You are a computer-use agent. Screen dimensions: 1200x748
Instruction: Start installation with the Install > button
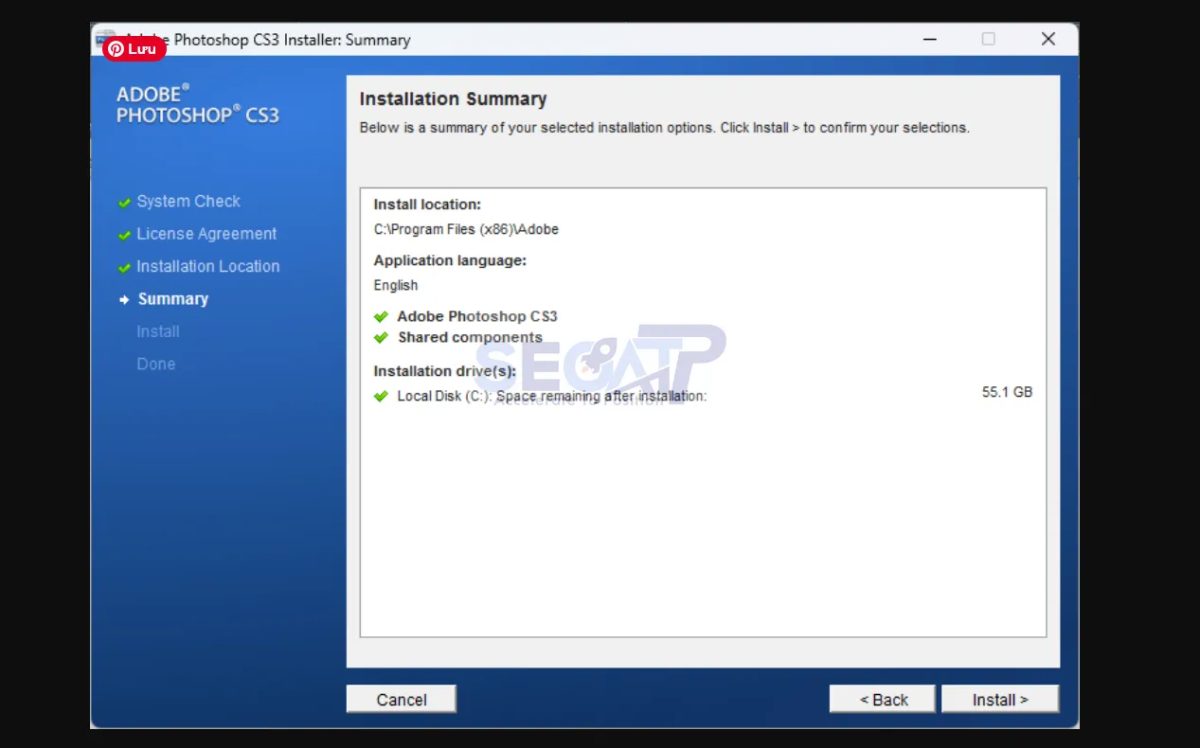(999, 699)
